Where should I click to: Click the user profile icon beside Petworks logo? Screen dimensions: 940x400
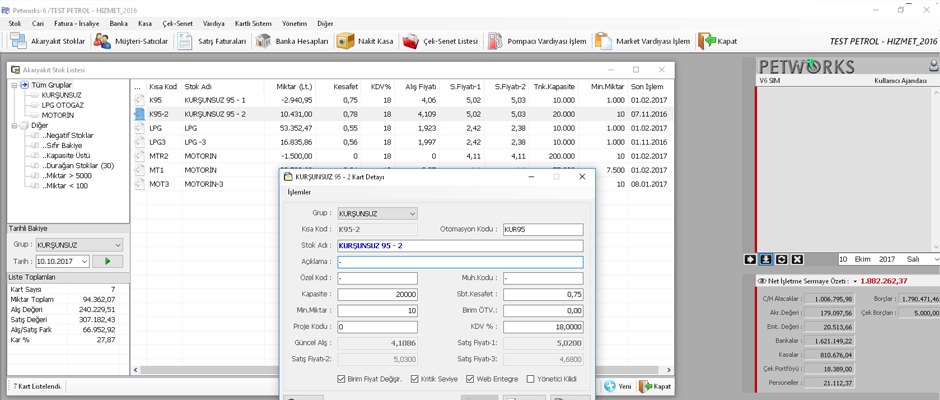coord(934,65)
